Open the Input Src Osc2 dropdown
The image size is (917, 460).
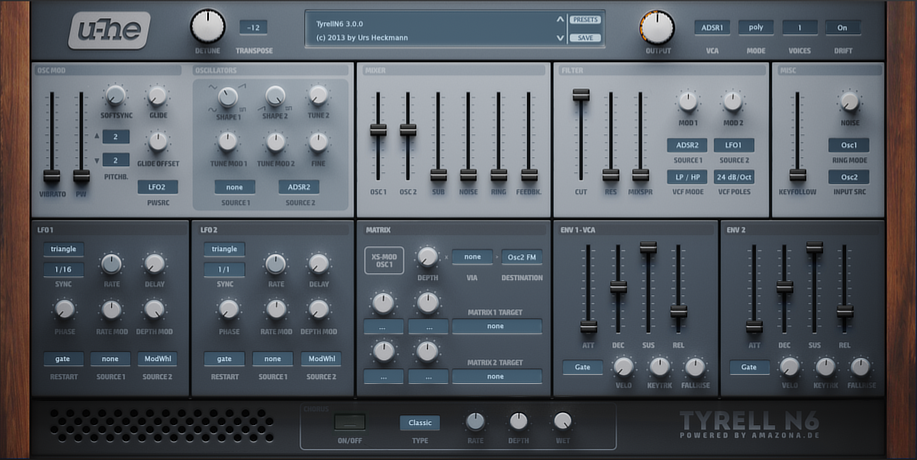pyautogui.click(x=849, y=177)
